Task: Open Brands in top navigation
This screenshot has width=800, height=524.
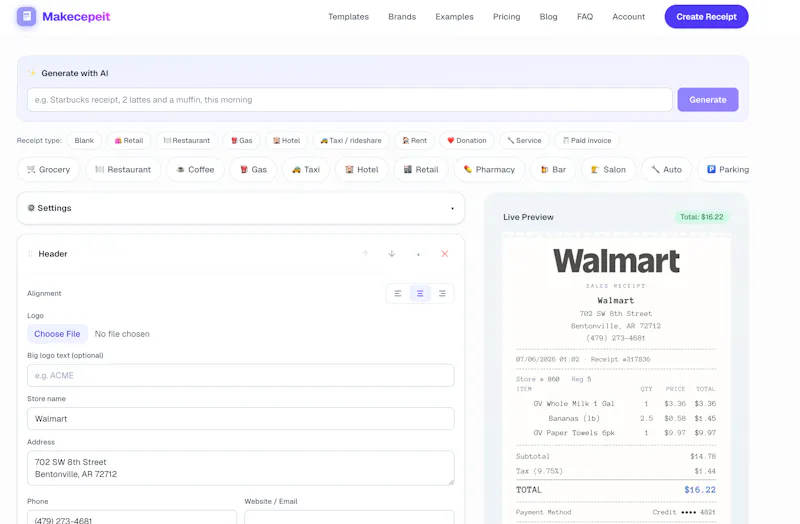Action: pos(402,17)
